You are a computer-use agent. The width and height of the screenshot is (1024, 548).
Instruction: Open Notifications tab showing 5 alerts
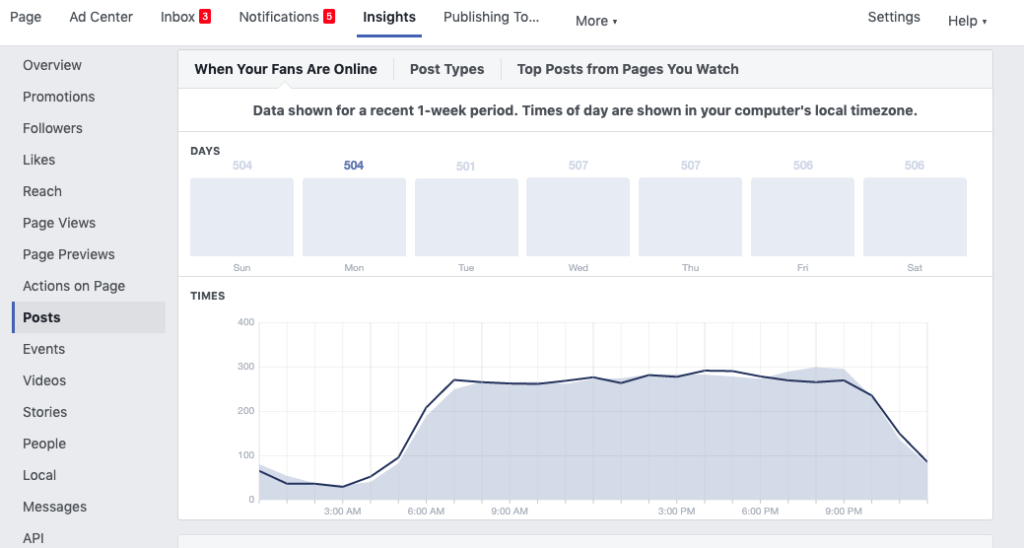click(287, 17)
